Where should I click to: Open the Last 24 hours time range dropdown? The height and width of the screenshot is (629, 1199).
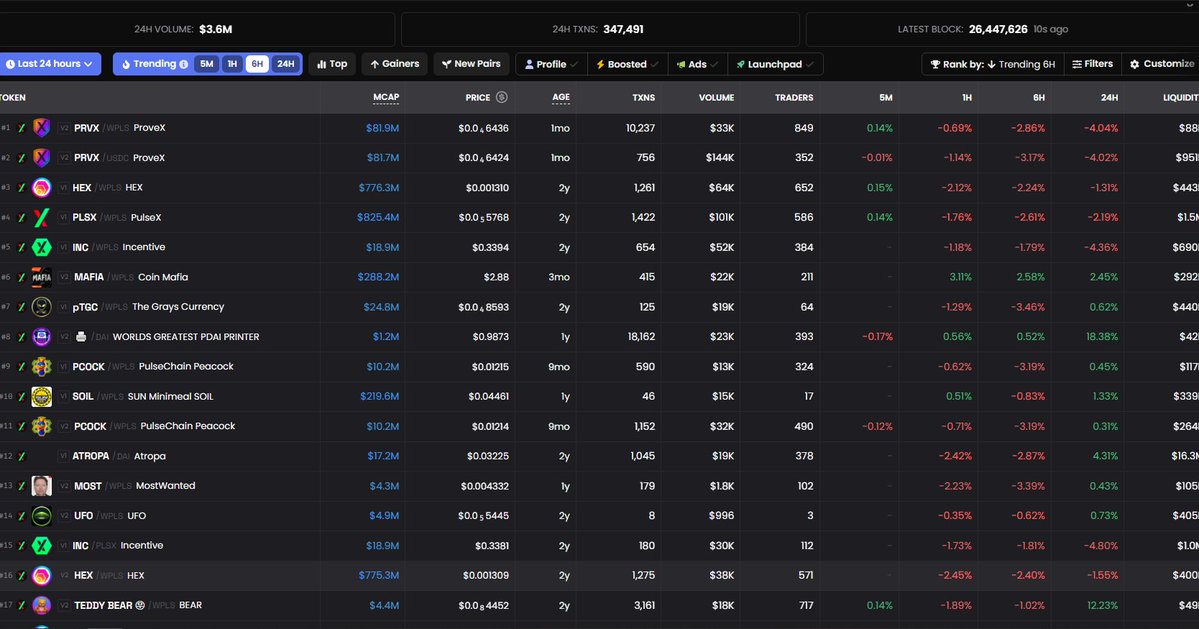tap(50, 64)
